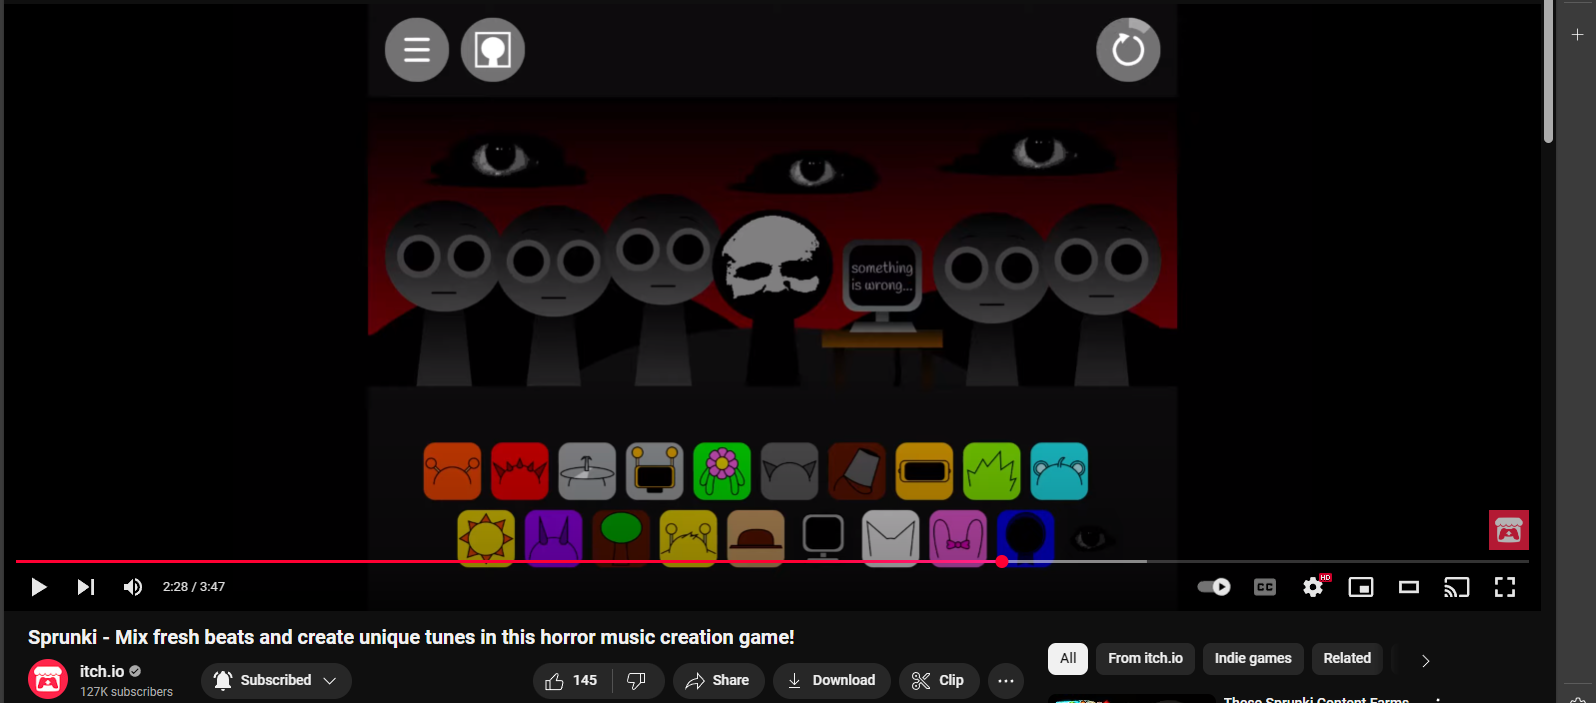Select the Indie games filter chip
Viewport: 1596px width, 703px height.
pos(1253,658)
